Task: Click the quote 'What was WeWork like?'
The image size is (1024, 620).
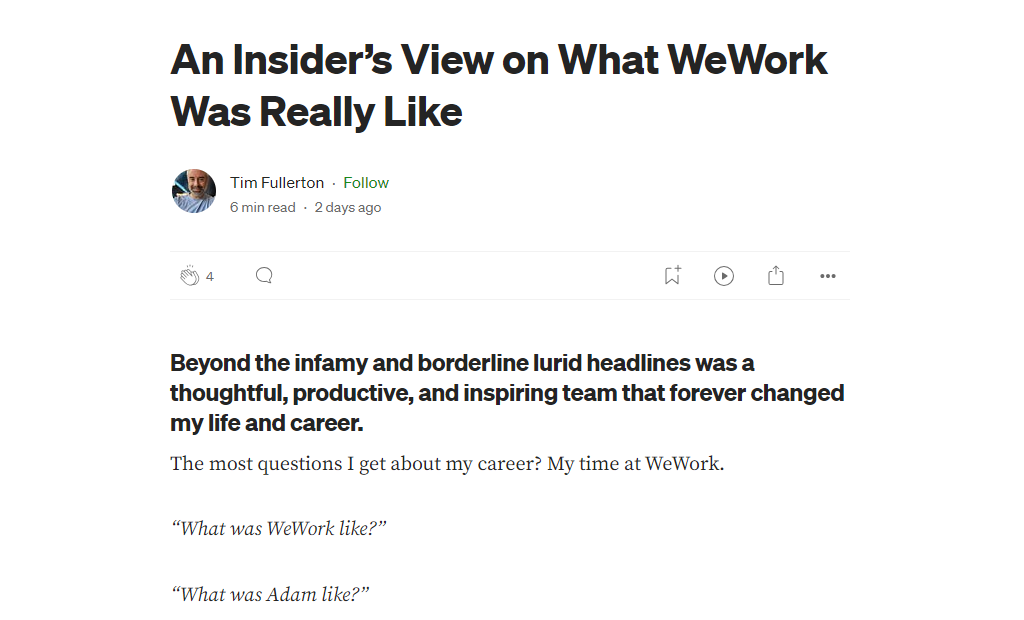Action: 278,529
